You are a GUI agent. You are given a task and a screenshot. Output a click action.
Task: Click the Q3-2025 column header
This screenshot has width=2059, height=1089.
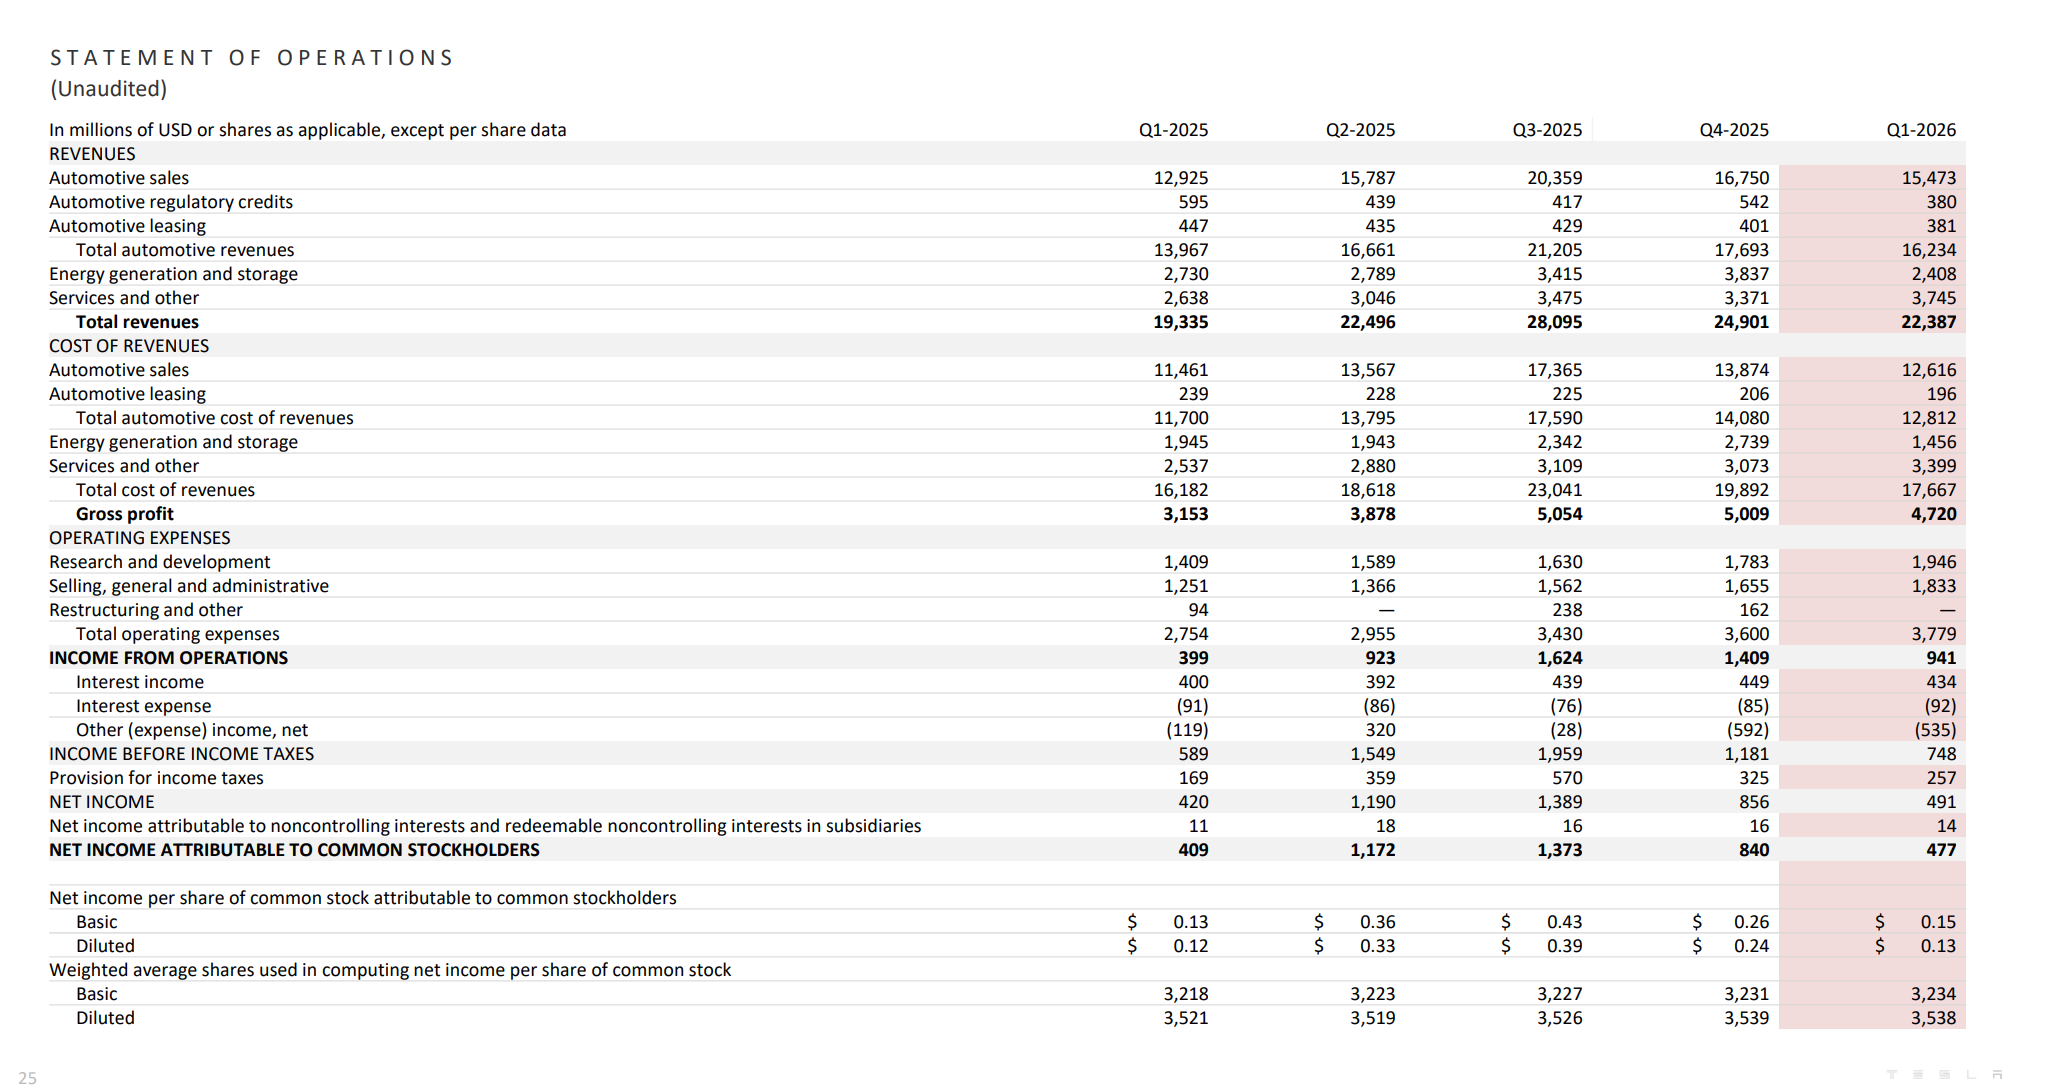1546,130
